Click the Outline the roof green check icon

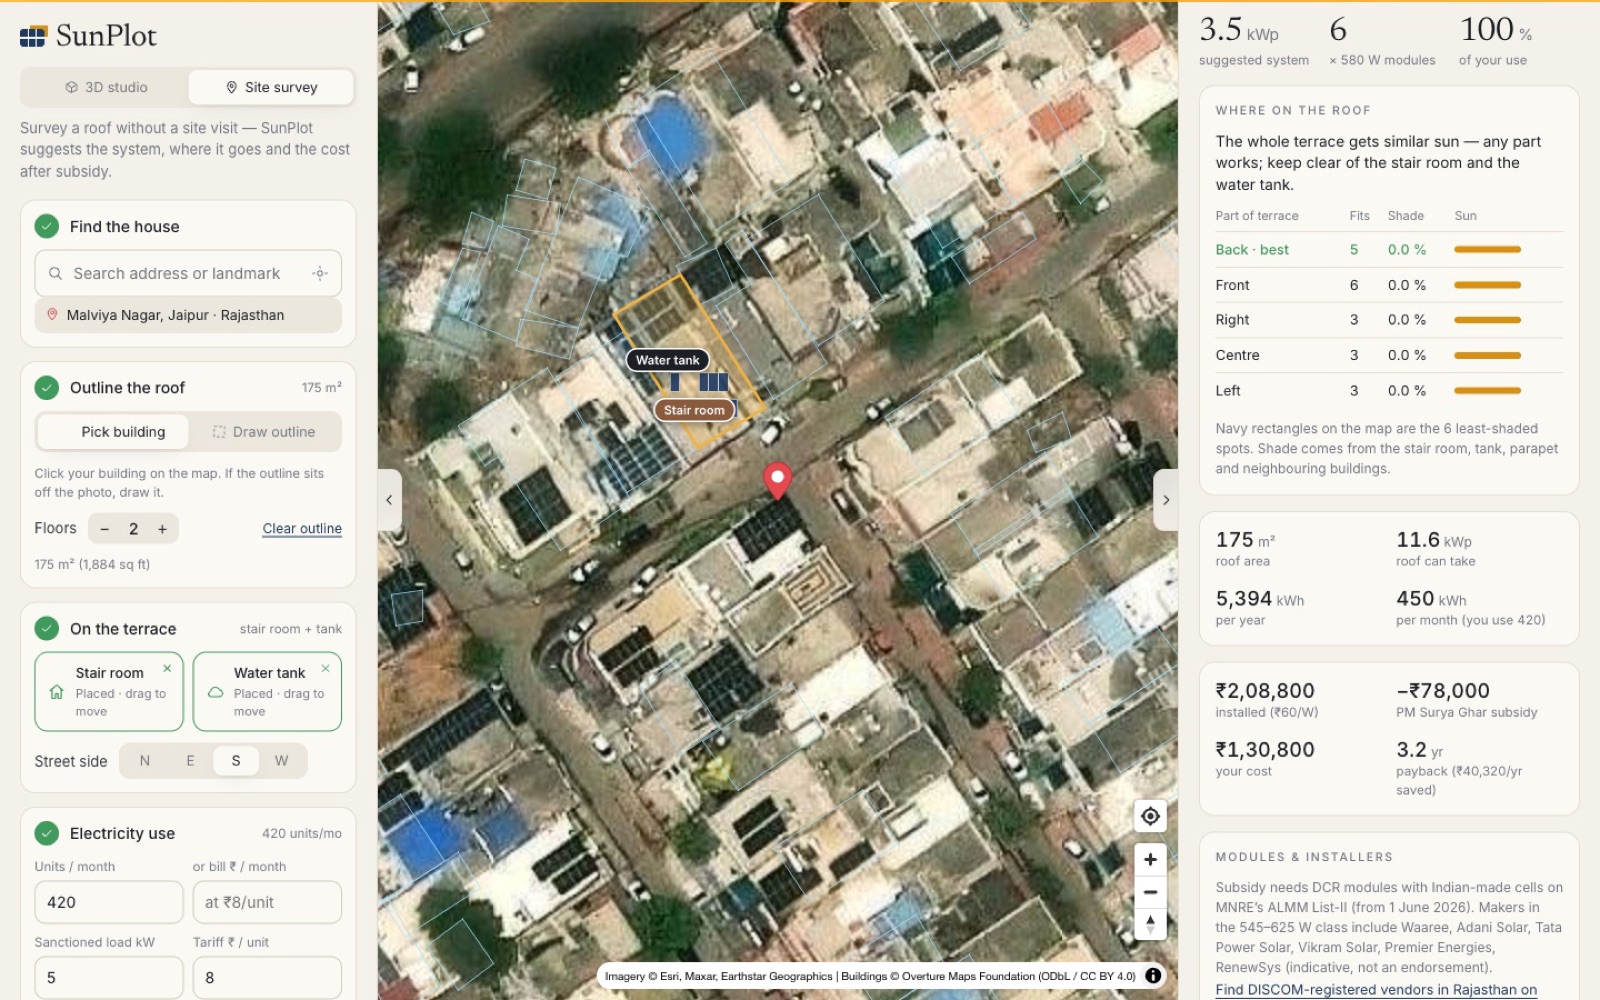click(x=47, y=387)
